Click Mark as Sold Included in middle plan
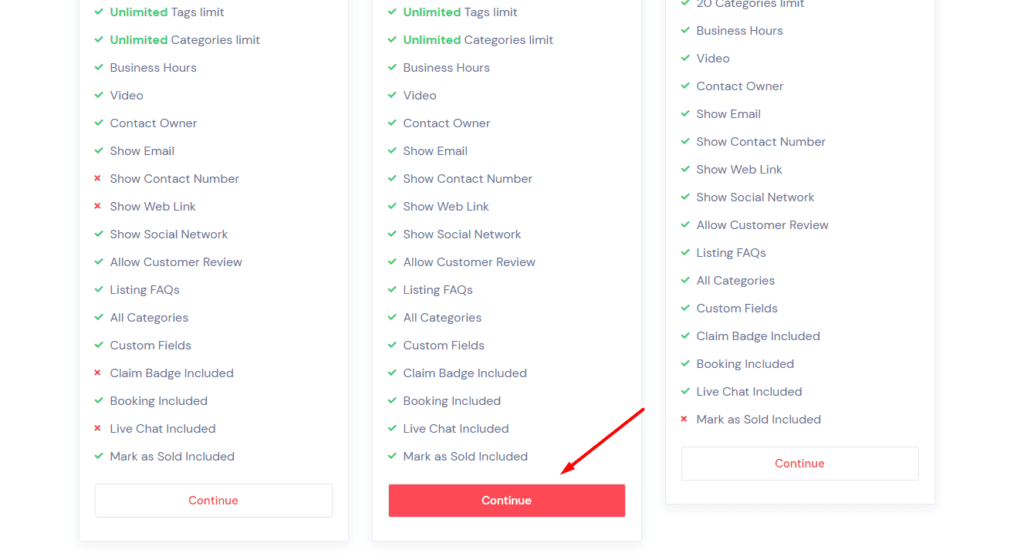This screenshot has height=560, width=1024. (x=465, y=456)
